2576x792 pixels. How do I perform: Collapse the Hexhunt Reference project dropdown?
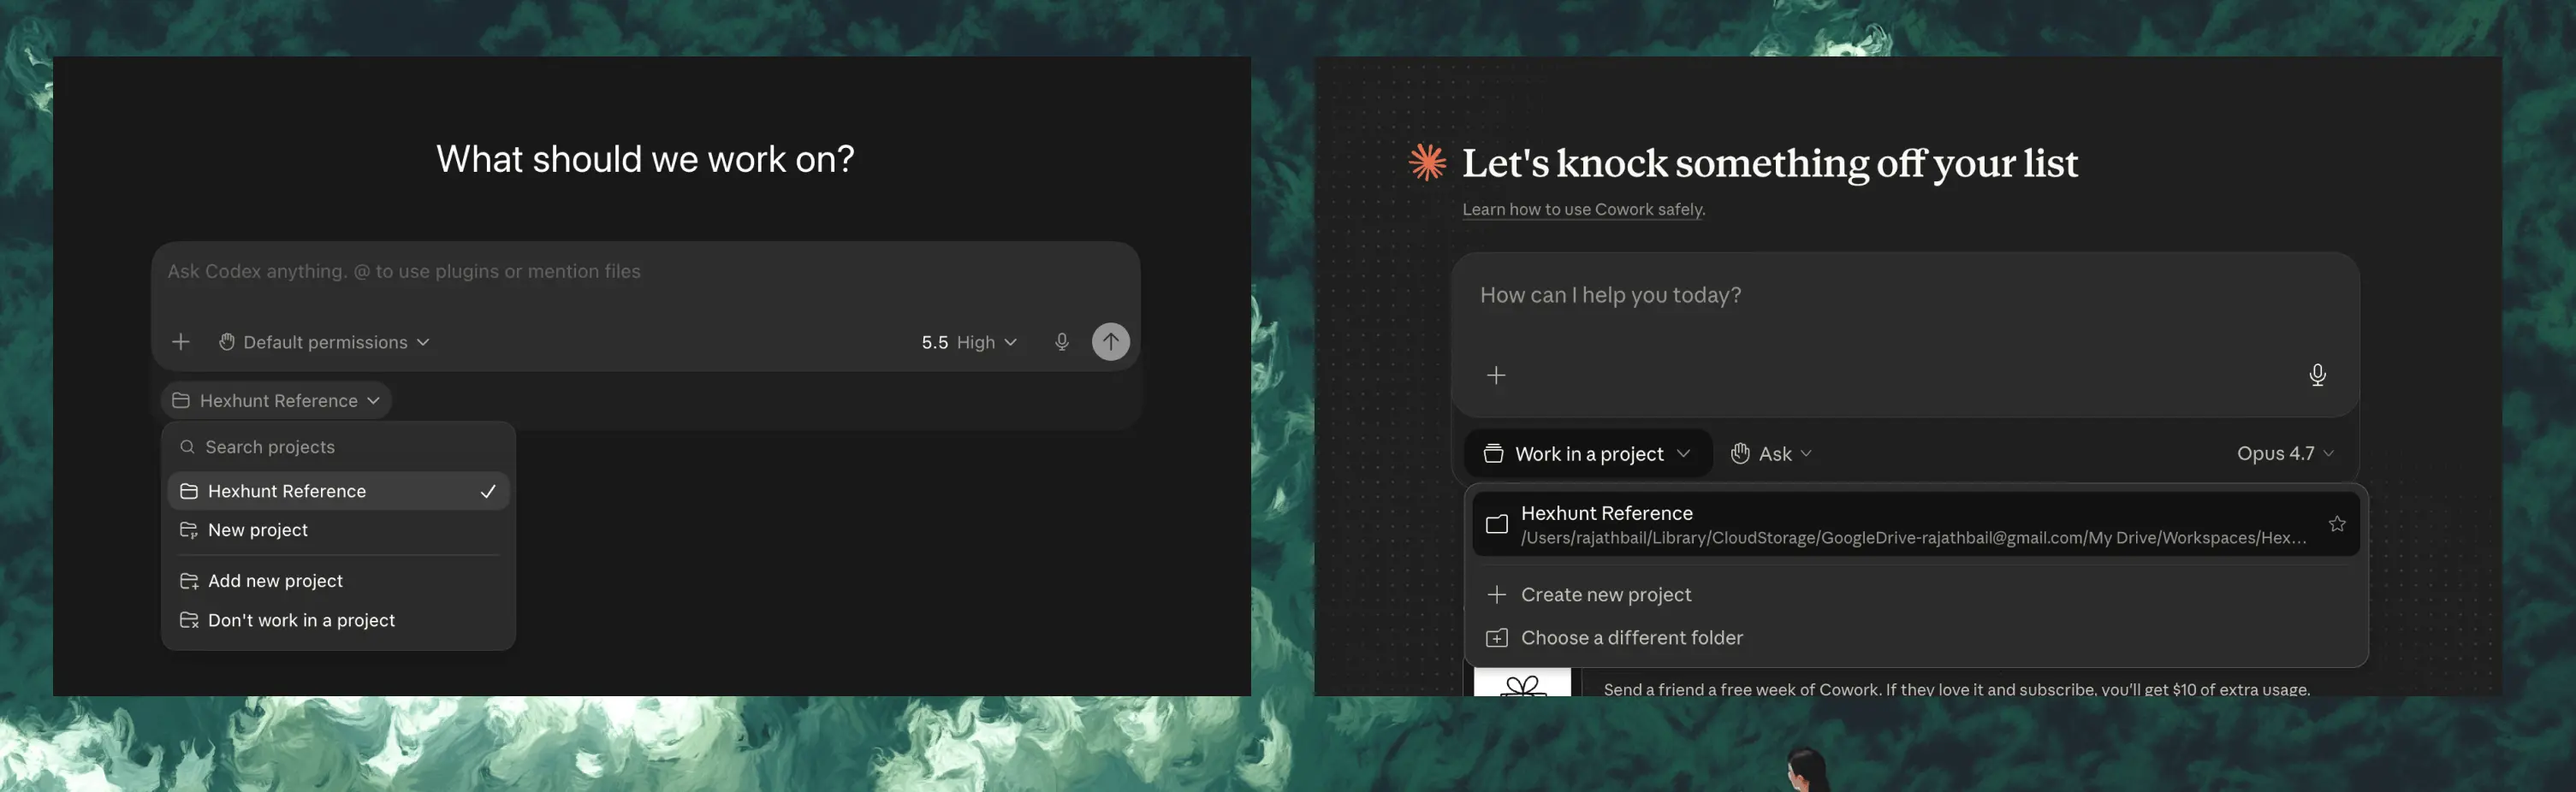click(x=276, y=400)
